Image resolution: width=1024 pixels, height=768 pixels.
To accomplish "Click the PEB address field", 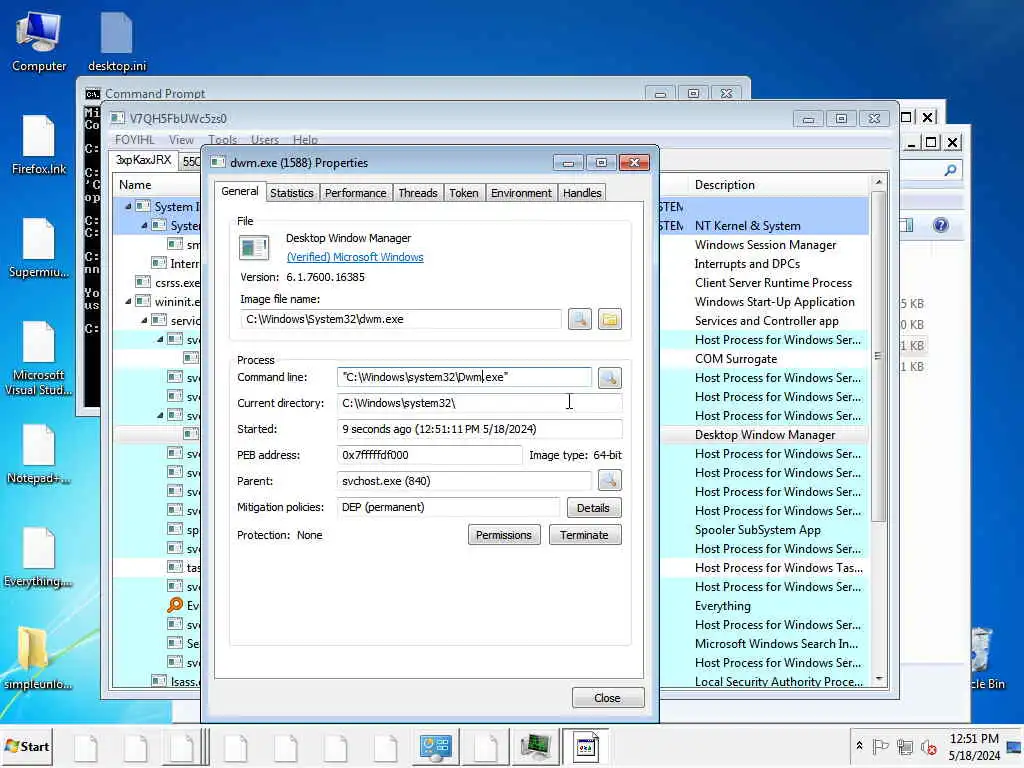I will 429,455.
